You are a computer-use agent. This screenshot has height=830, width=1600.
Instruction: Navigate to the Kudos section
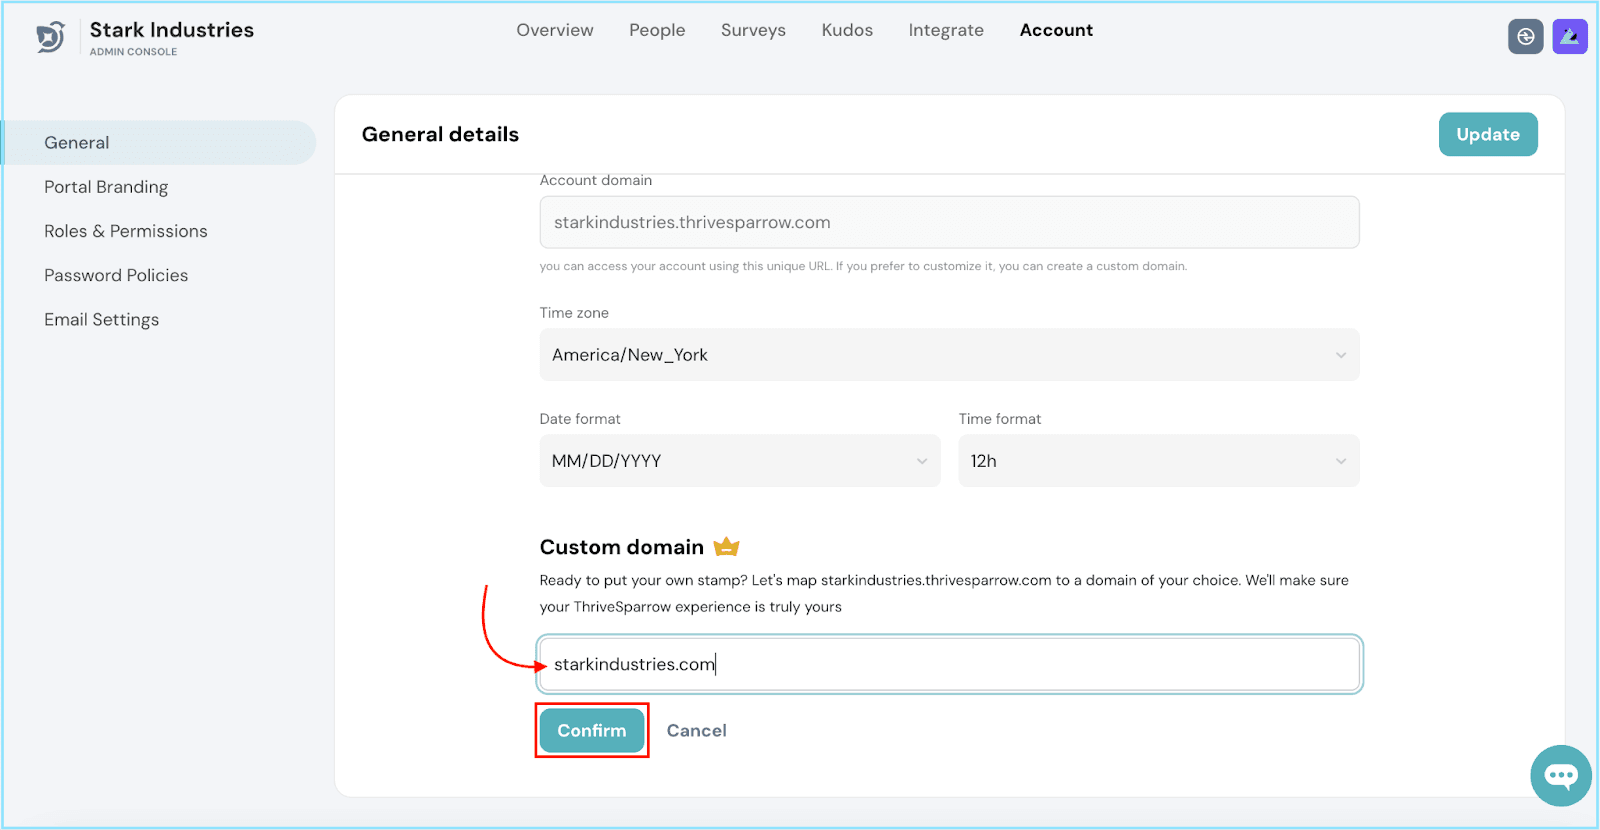tap(847, 30)
